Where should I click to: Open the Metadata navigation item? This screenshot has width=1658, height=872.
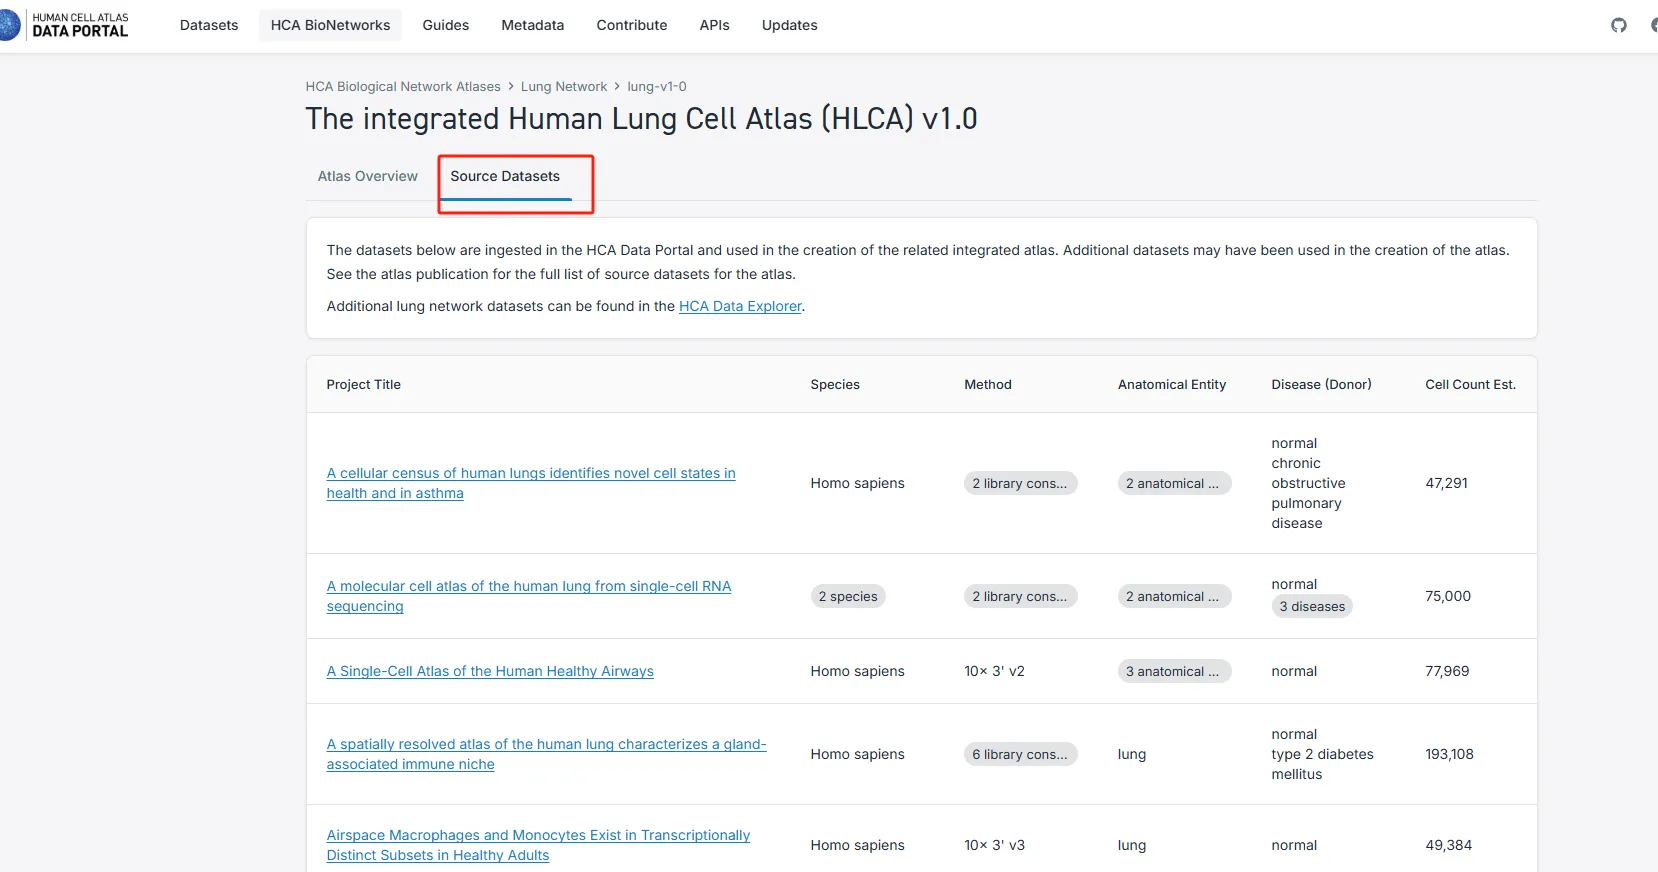(532, 25)
